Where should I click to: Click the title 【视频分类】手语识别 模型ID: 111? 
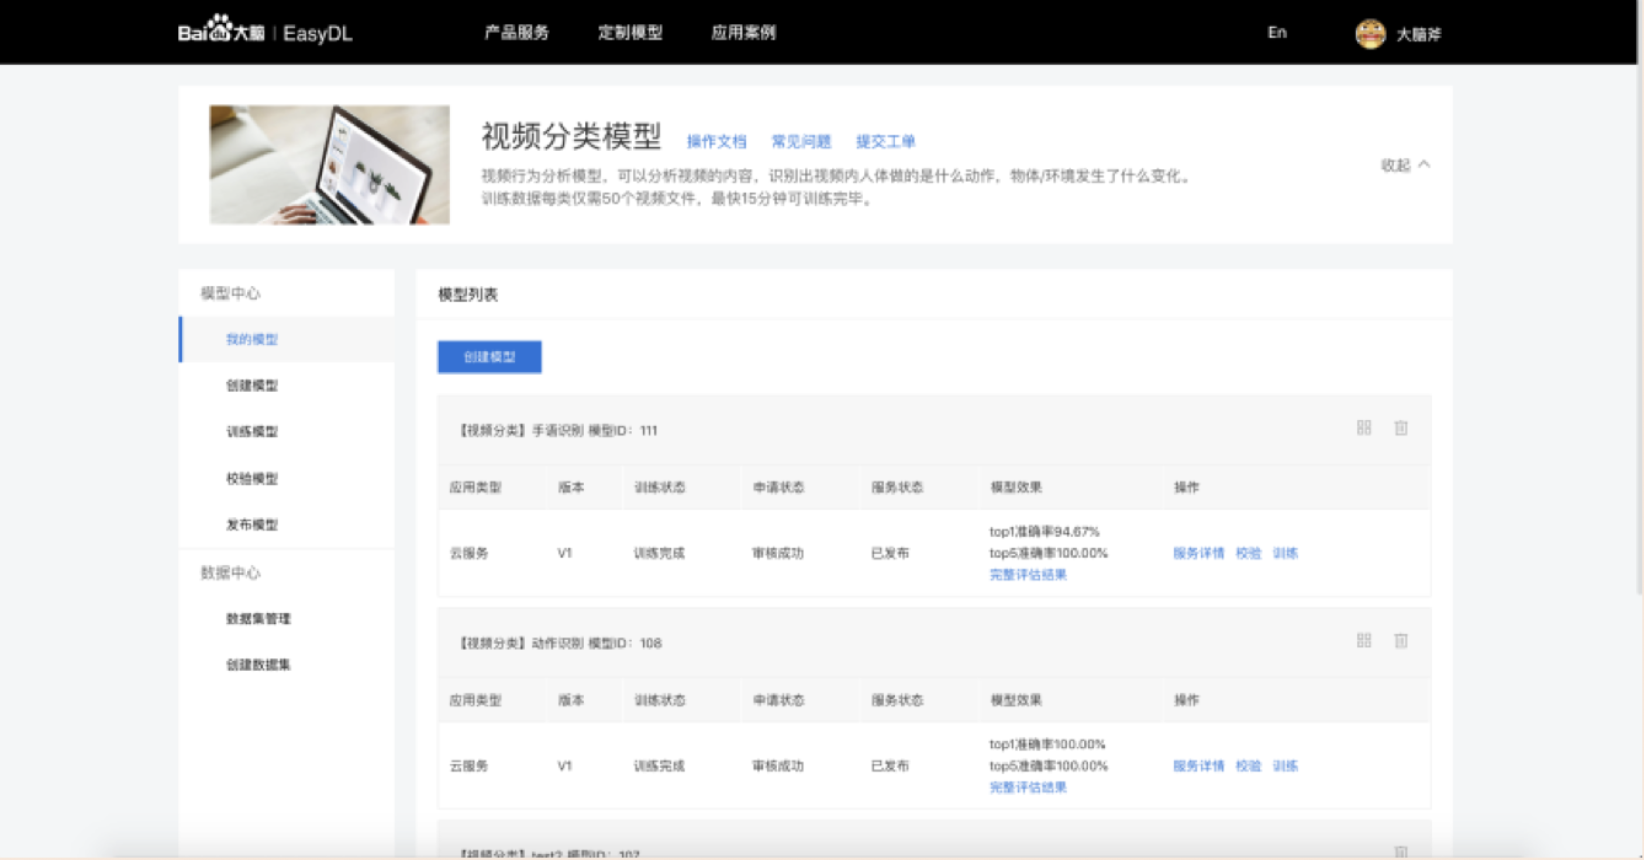click(x=557, y=431)
